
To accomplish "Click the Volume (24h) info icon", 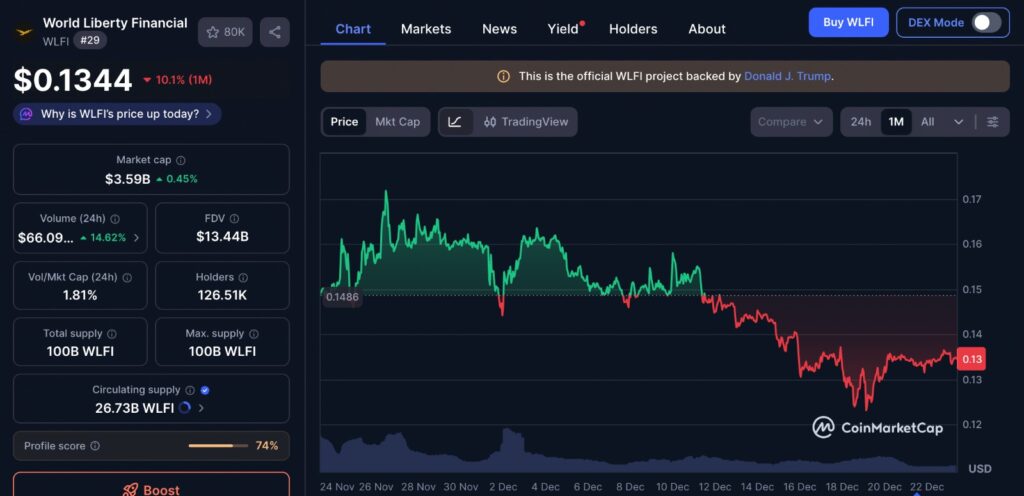I will pyautogui.click(x=115, y=219).
